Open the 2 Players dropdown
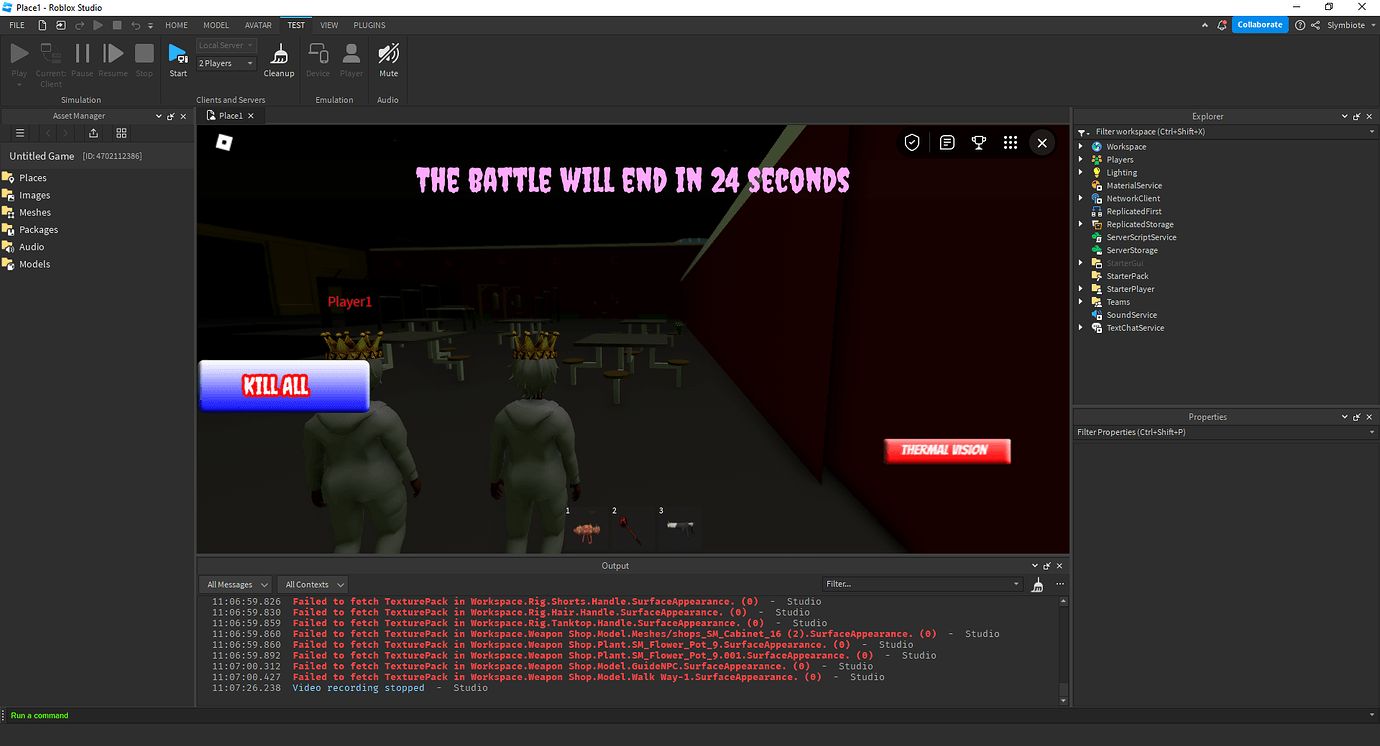This screenshot has height=746, width=1380. 225,63
